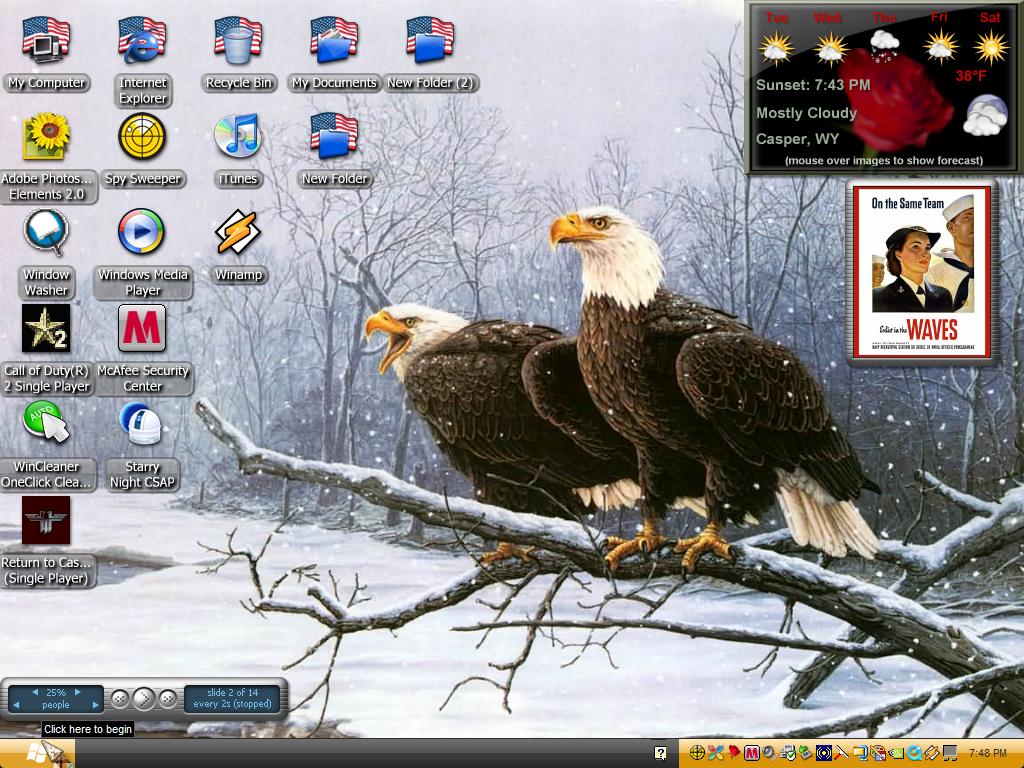Viewport: 1024px width, 768px height.
Task: Select the Winamp lightning bolt icon
Action: click(238, 232)
